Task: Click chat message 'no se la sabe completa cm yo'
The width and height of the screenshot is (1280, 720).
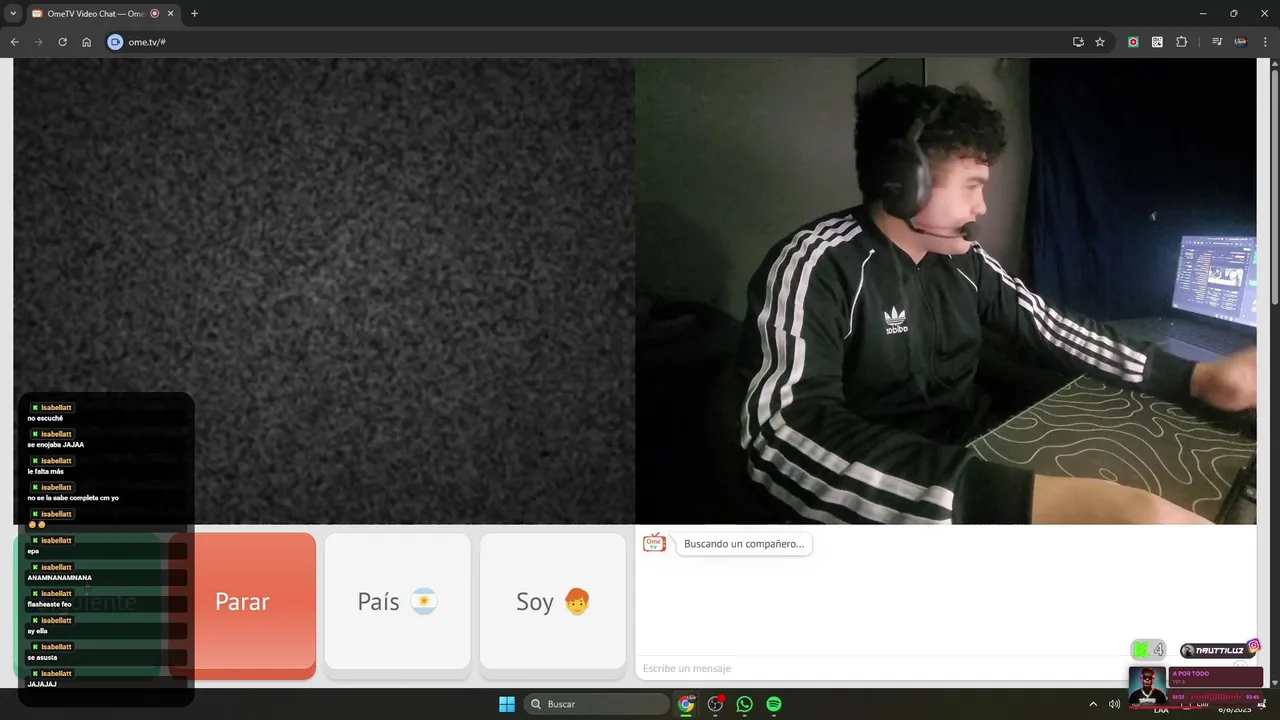Action: pyautogui.click(x=73, y=498)
